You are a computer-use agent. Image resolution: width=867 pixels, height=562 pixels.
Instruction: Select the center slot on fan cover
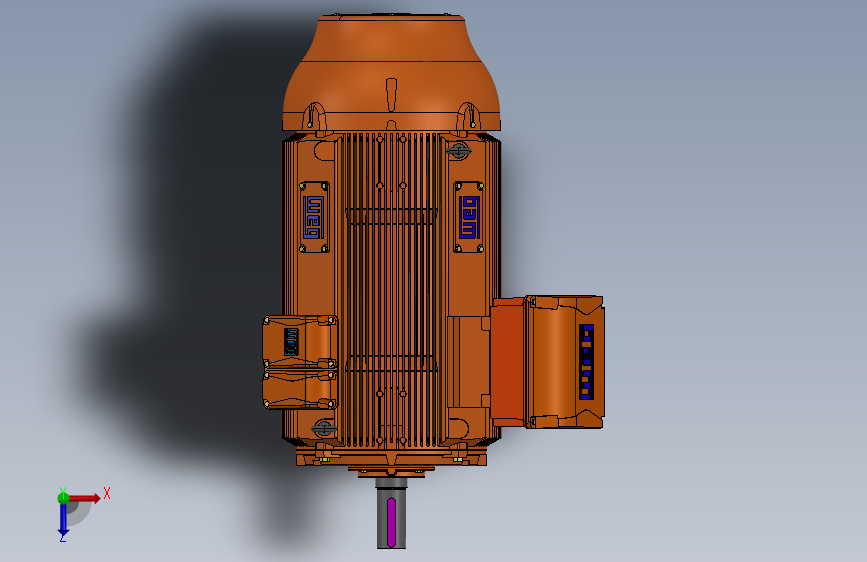pos(391,95)
